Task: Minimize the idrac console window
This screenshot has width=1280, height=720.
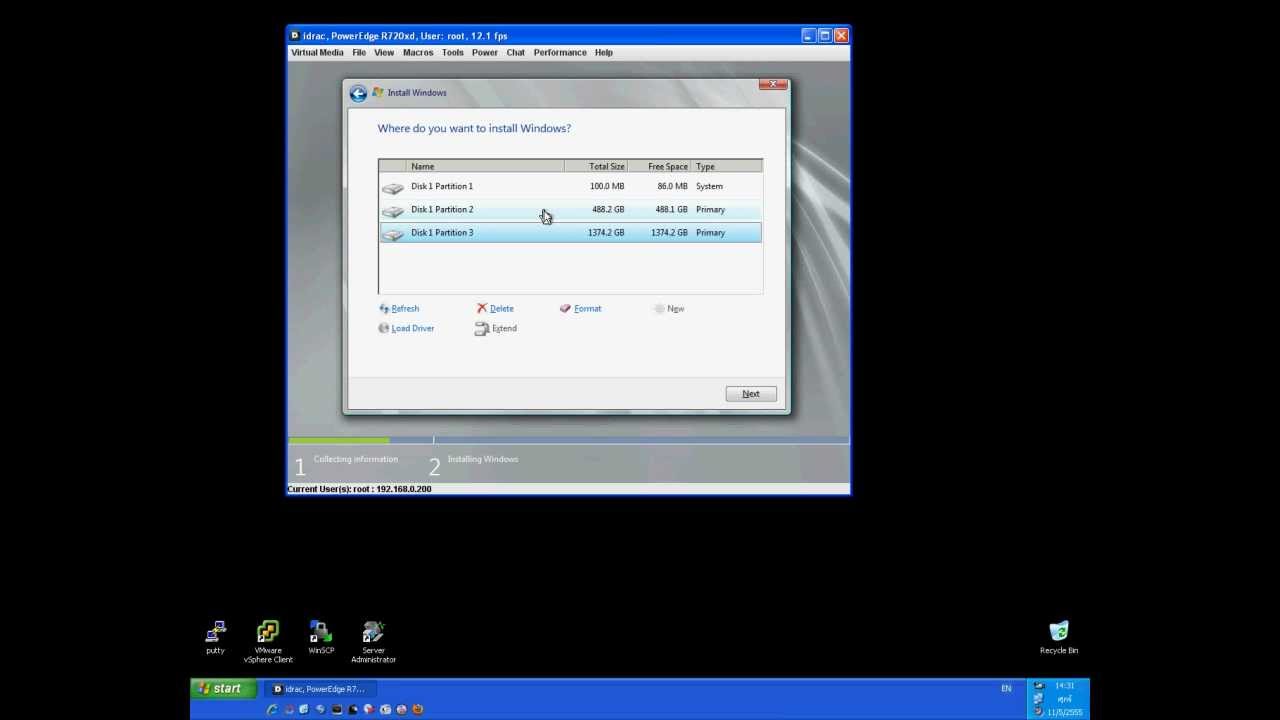Action: click(808, 35)
